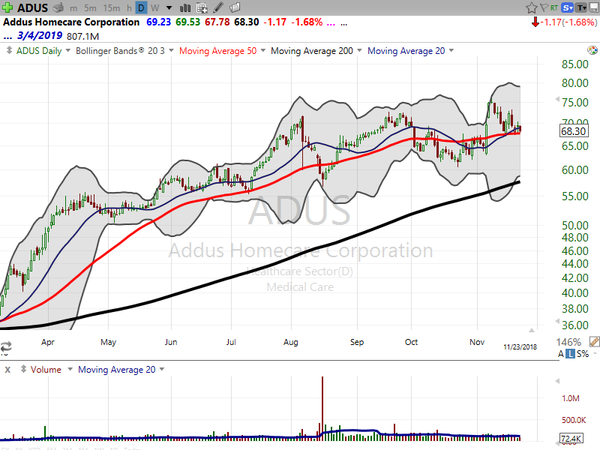Click the move handle before ADUS Daily
This screenshot has height=450, width=600.
[9, 50]
